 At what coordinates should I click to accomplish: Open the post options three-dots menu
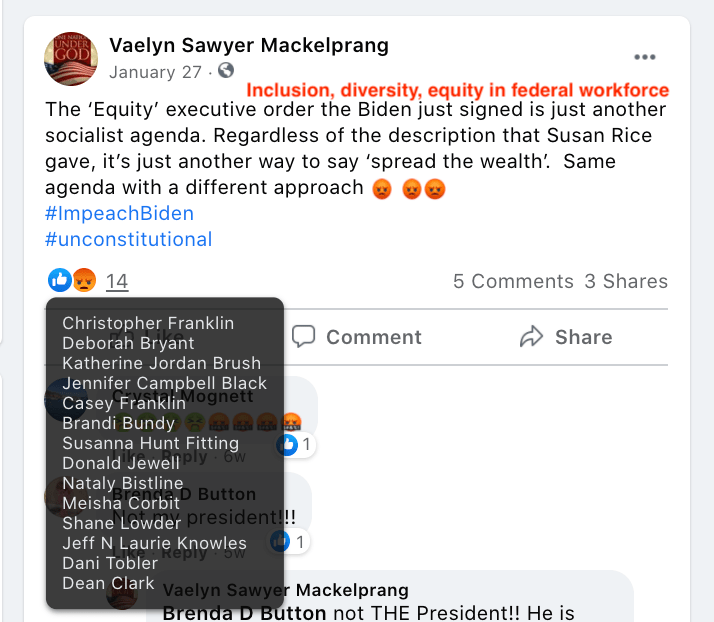tap(645, 58)
